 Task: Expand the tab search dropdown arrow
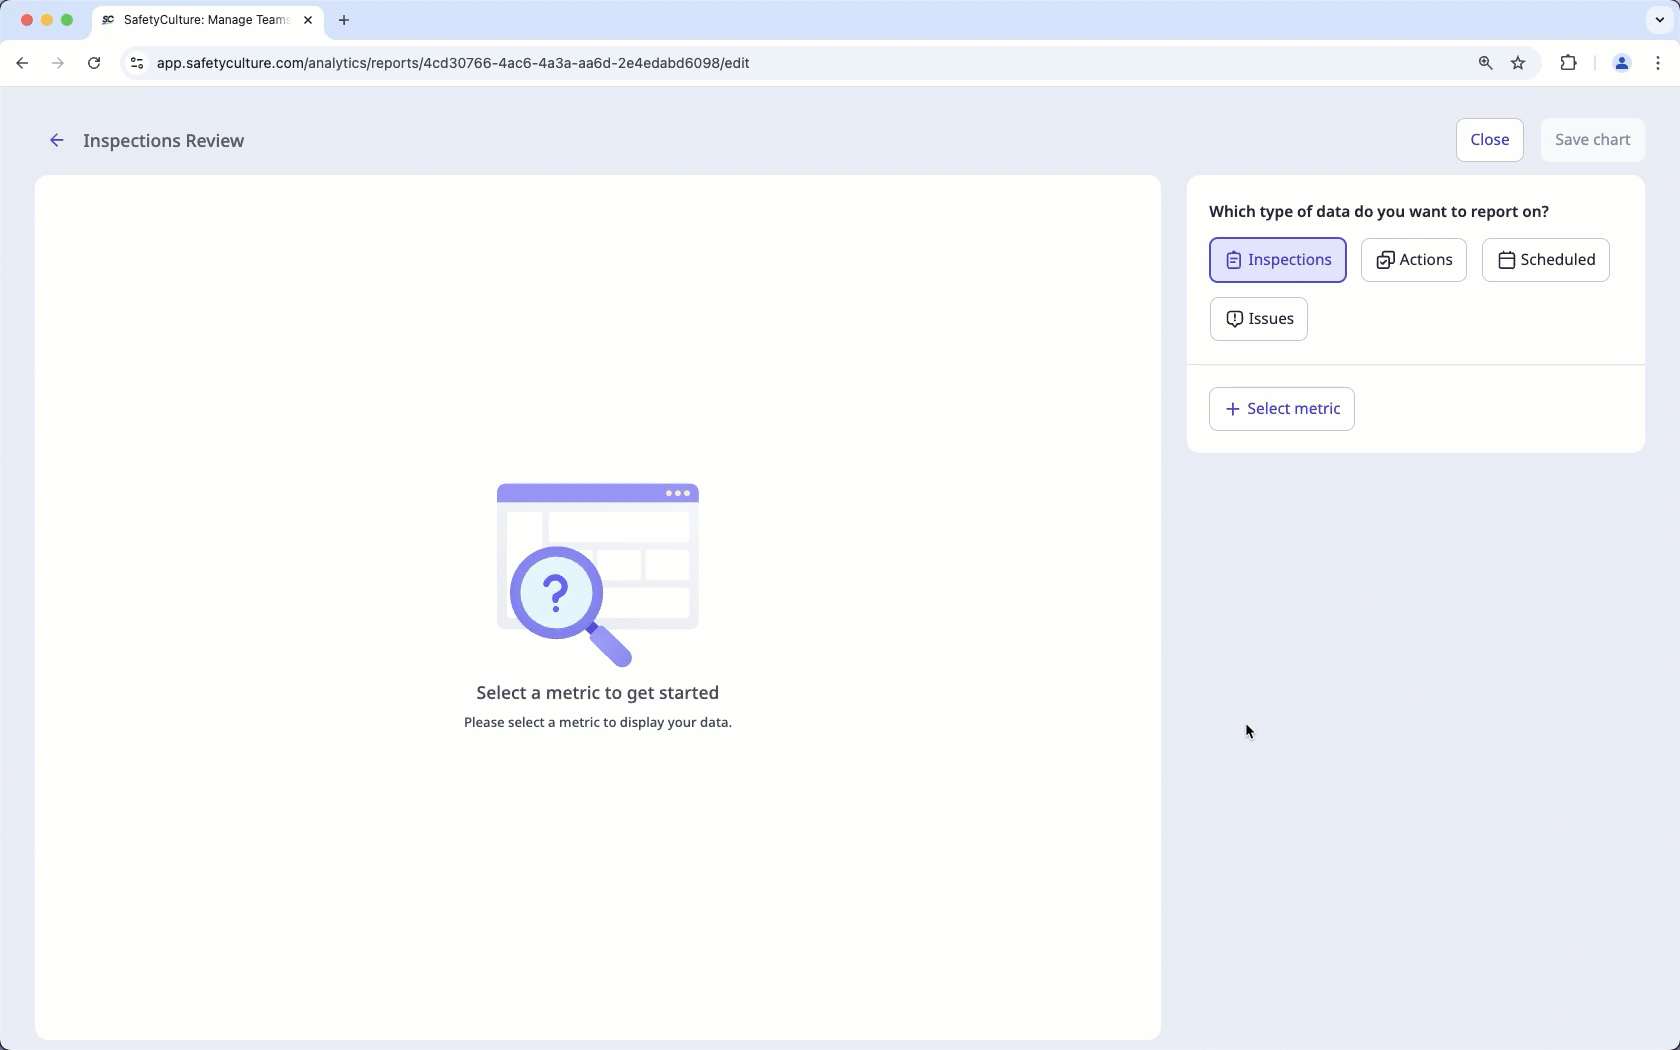point(1659,20)
